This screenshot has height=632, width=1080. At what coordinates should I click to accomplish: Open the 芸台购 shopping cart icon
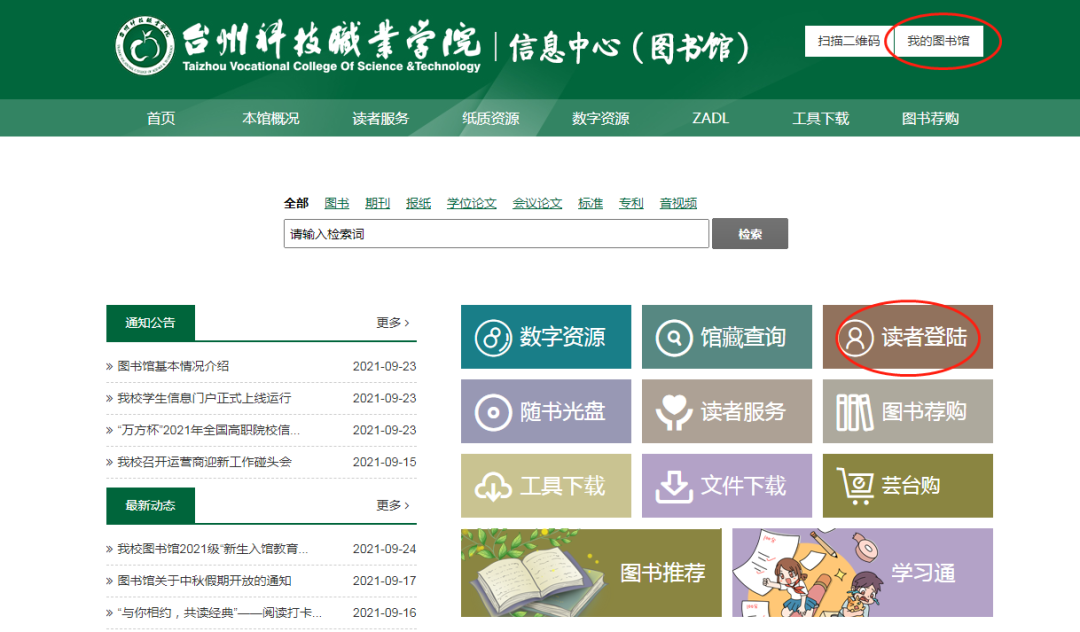(x=907, y=485)
